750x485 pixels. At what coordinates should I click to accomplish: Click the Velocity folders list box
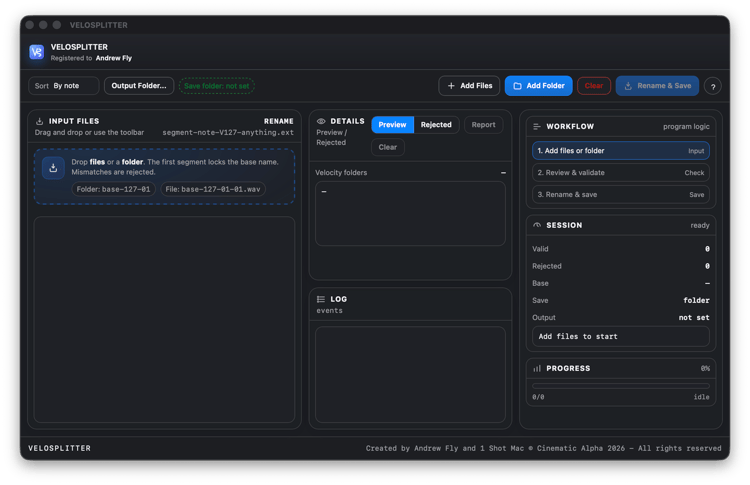point(410,213)
